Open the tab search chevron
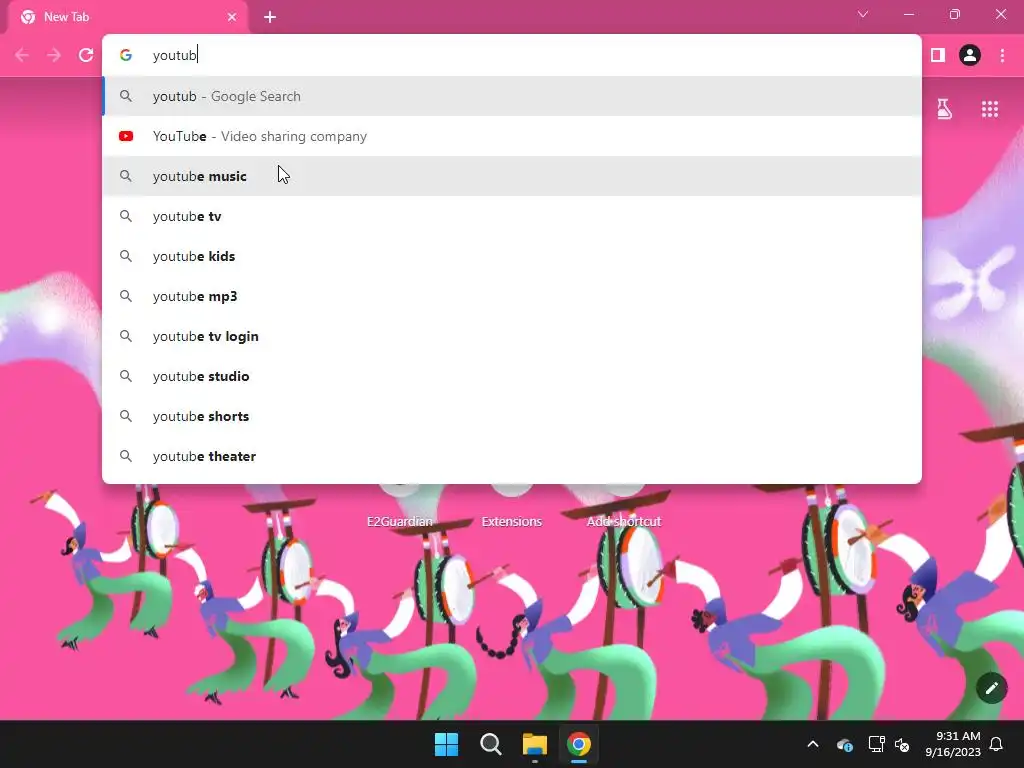Image resolution: width=1024 pixels, height=768 pixels. tap(863, 14)
